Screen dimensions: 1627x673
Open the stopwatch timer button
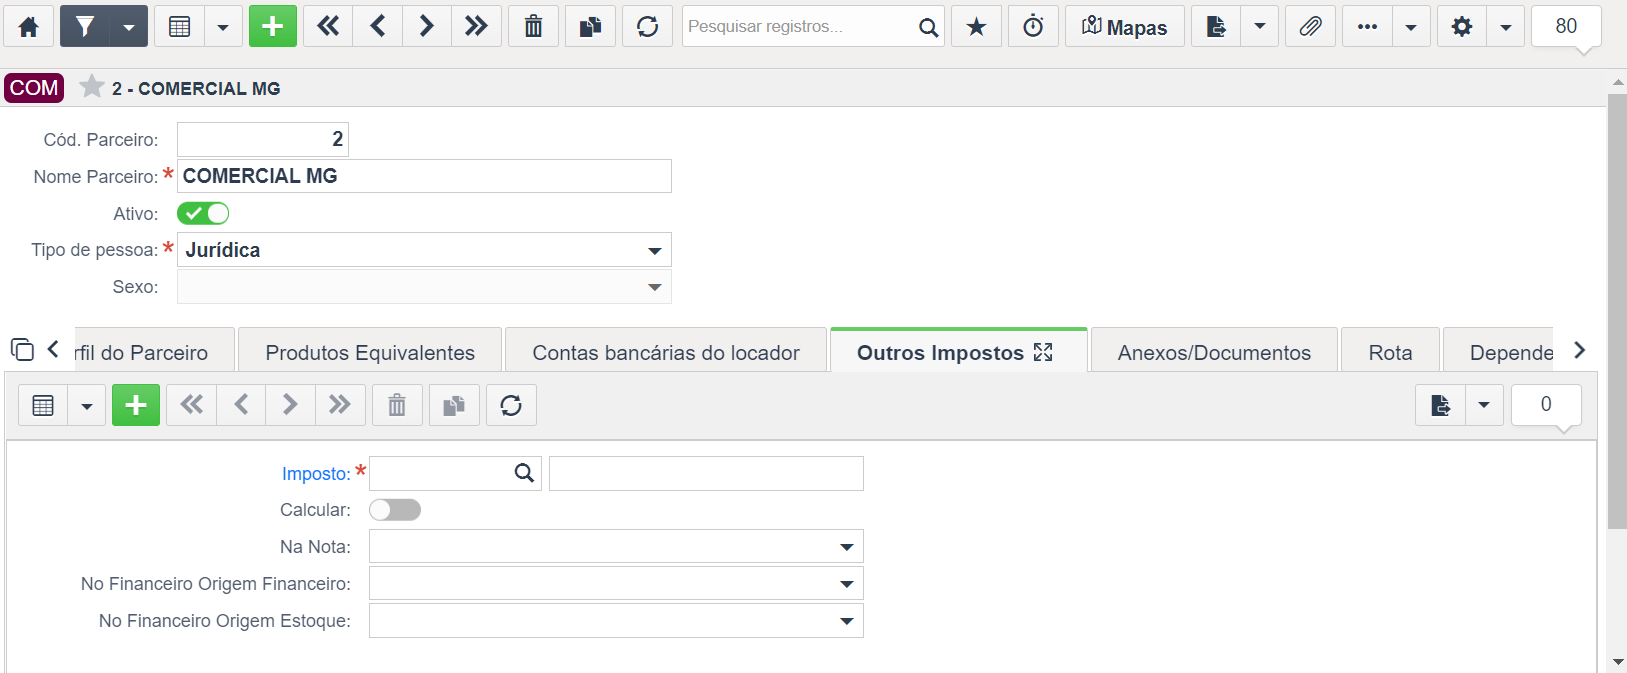pyautogui.click(x=1034, y=26)
